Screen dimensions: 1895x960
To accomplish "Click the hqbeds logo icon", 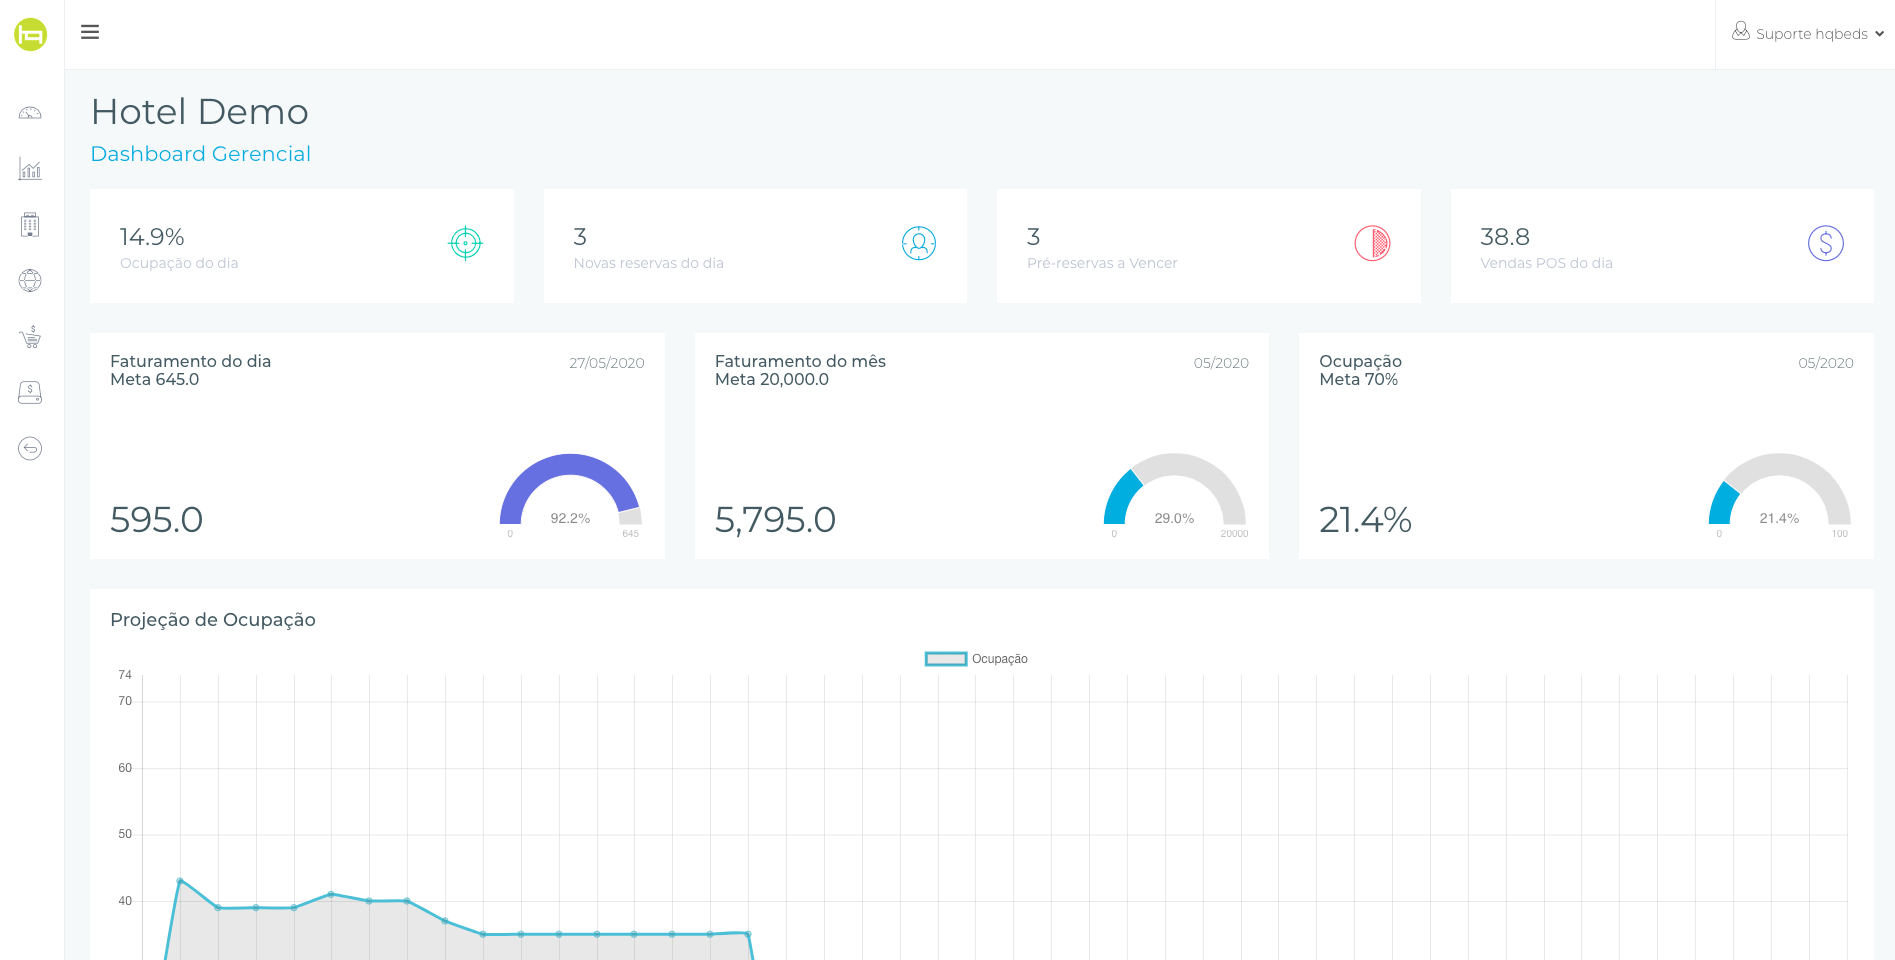I will (31, 35).
